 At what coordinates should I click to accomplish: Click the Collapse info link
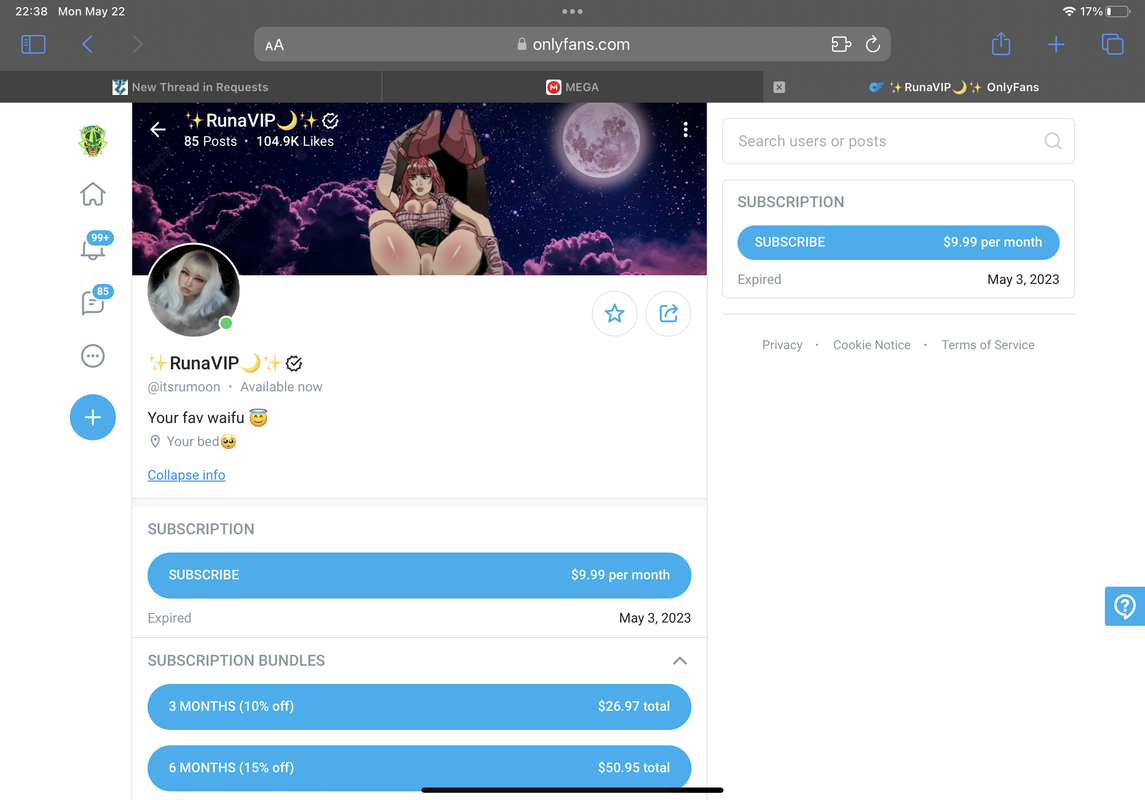[186, 475]
